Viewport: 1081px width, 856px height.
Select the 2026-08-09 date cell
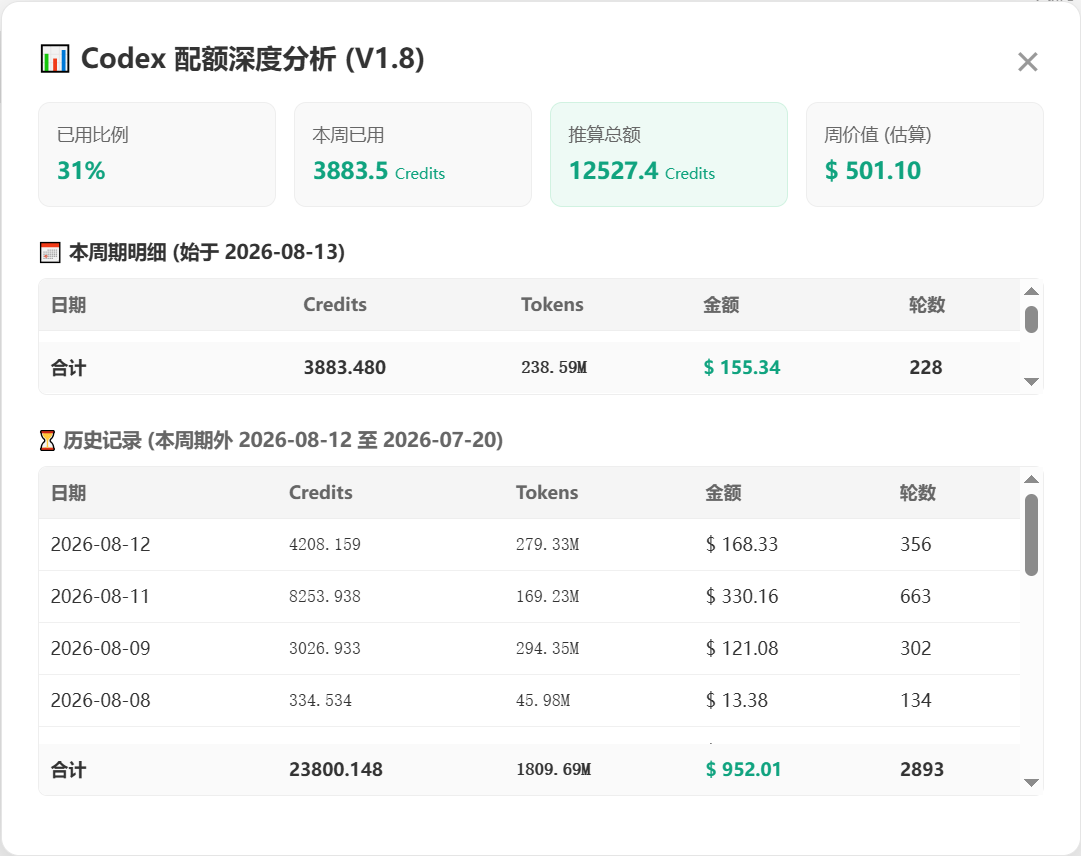coord(101,649)
